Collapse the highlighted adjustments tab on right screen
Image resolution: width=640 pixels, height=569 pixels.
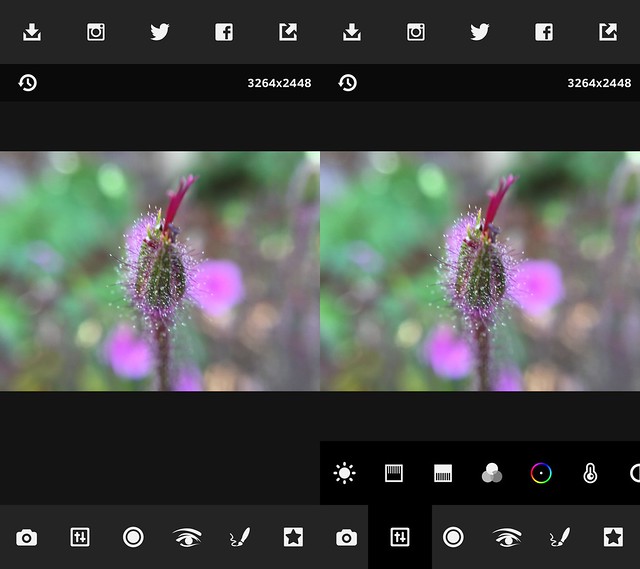[x=400, y=537]
